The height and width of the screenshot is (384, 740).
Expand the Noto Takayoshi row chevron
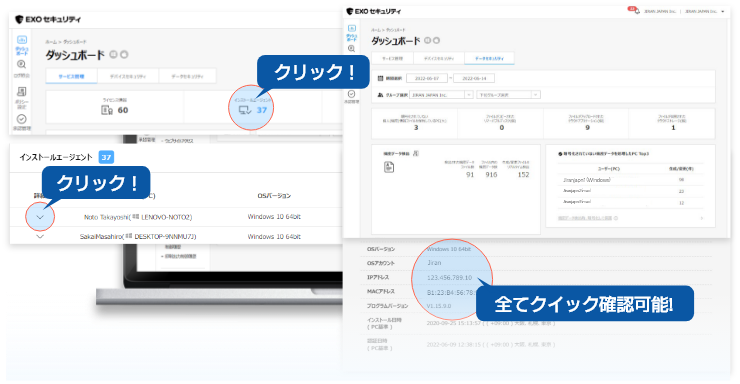coord(40,217)
